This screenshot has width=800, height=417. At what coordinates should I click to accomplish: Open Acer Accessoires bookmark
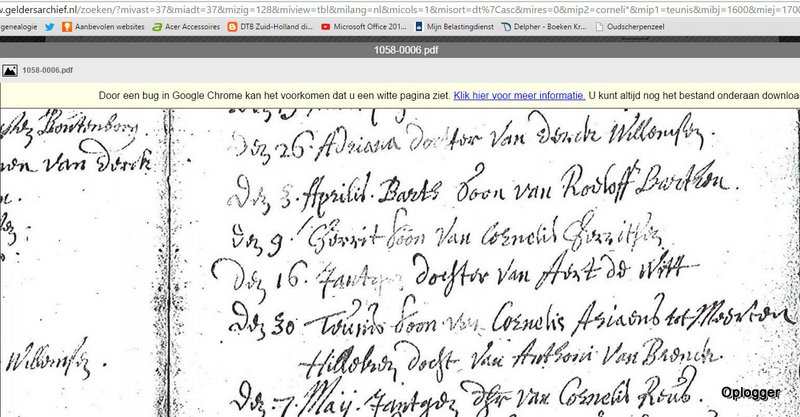[192, 27]
